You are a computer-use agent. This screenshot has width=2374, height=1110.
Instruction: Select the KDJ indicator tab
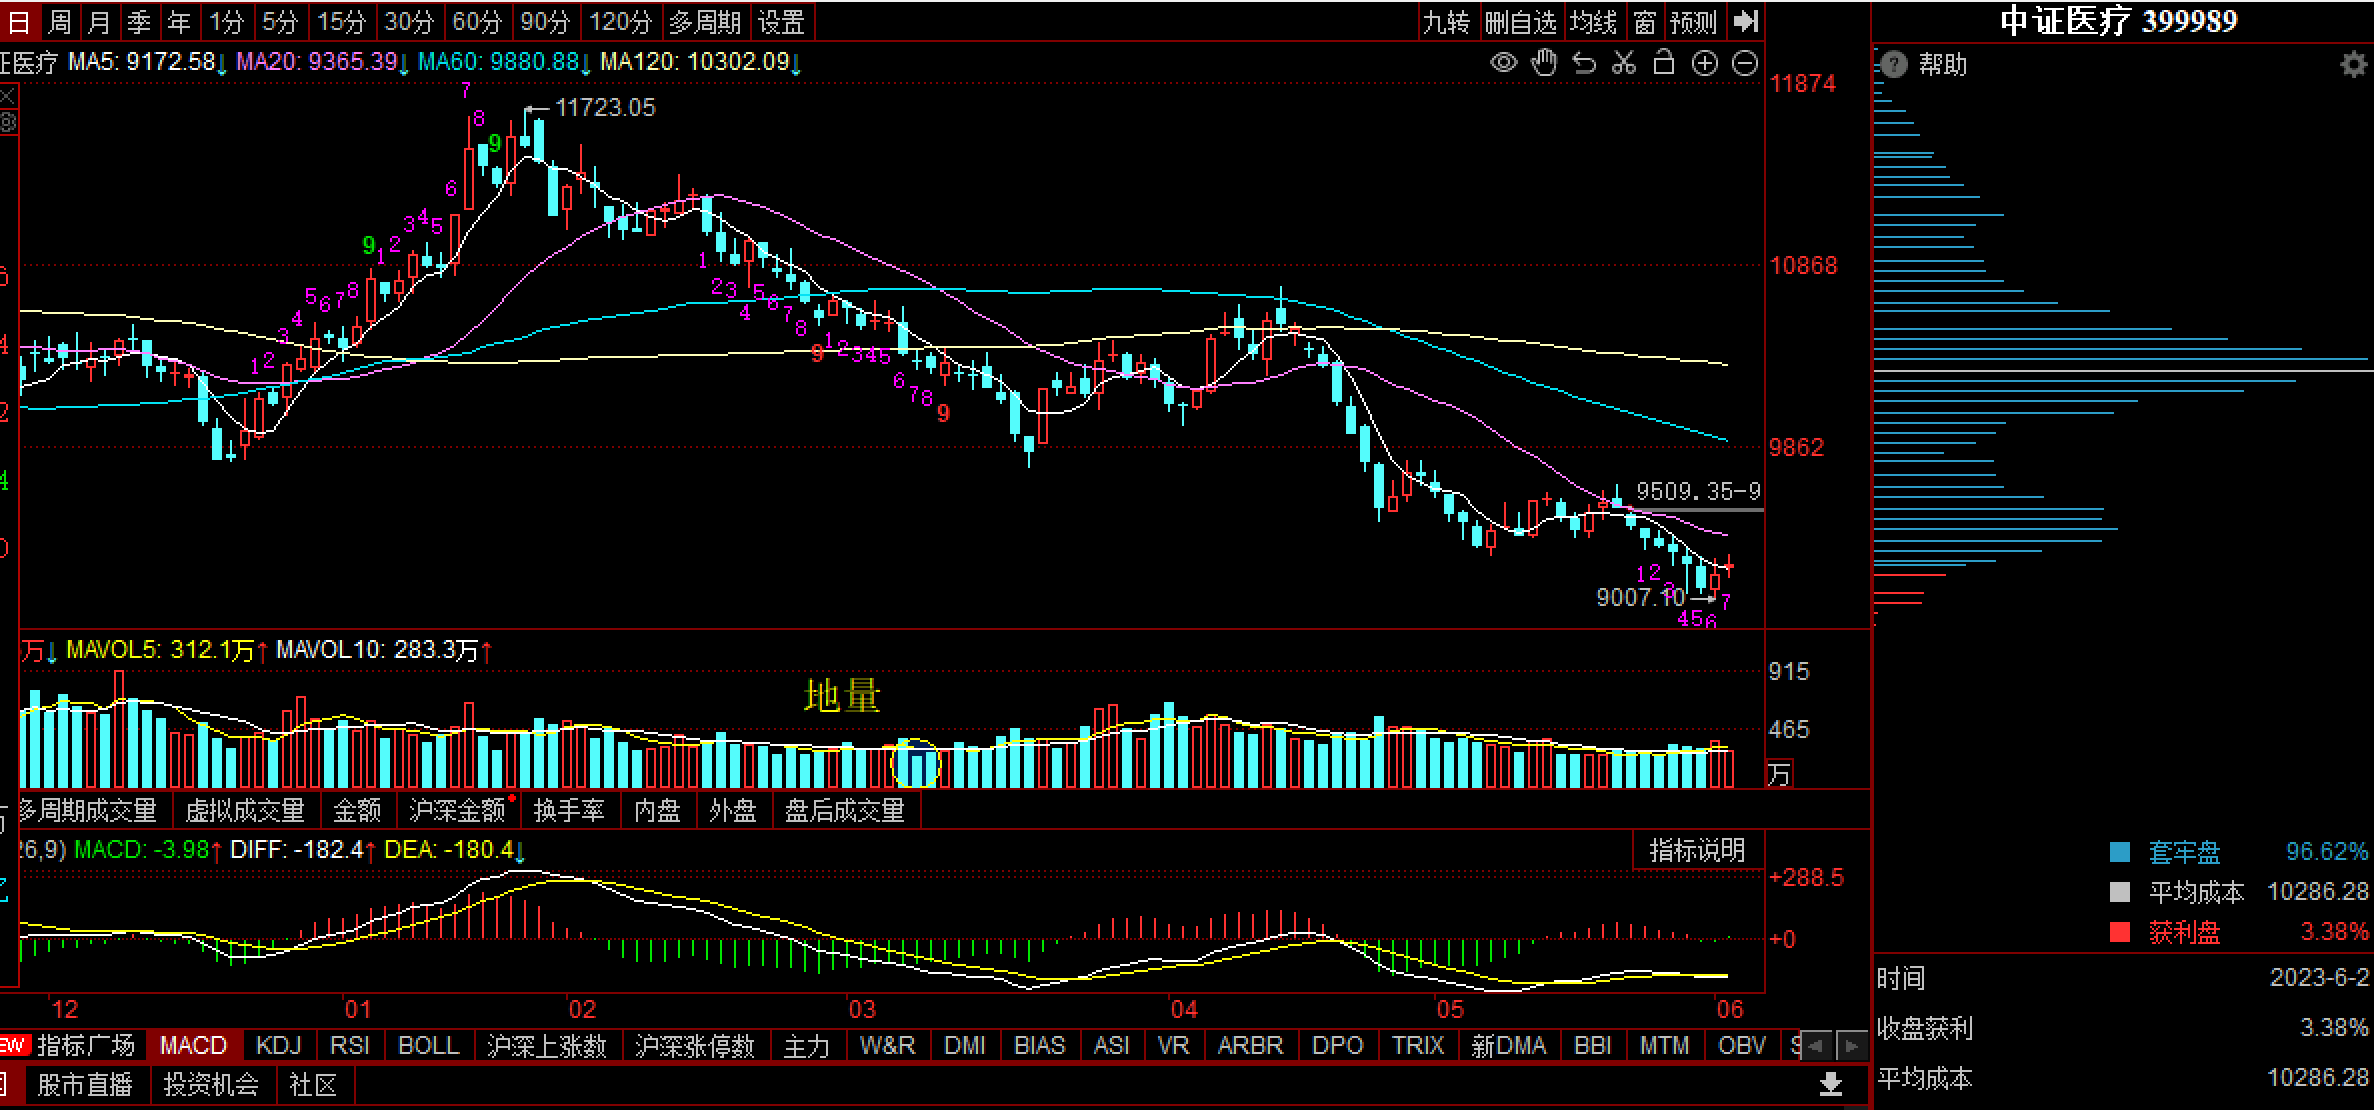(x=278, y=1046)
